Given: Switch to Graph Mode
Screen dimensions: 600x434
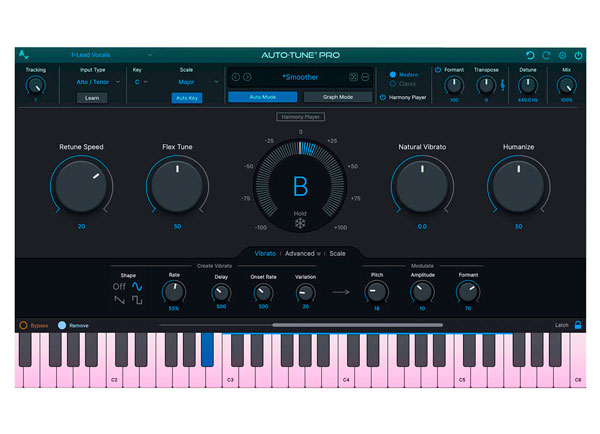Looking at the screenshot, I should [338, 97].
